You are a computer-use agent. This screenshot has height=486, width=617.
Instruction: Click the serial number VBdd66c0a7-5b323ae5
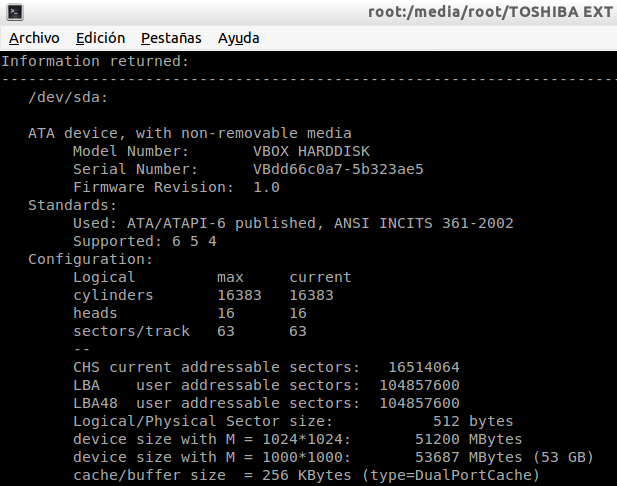tap(338, 169)
